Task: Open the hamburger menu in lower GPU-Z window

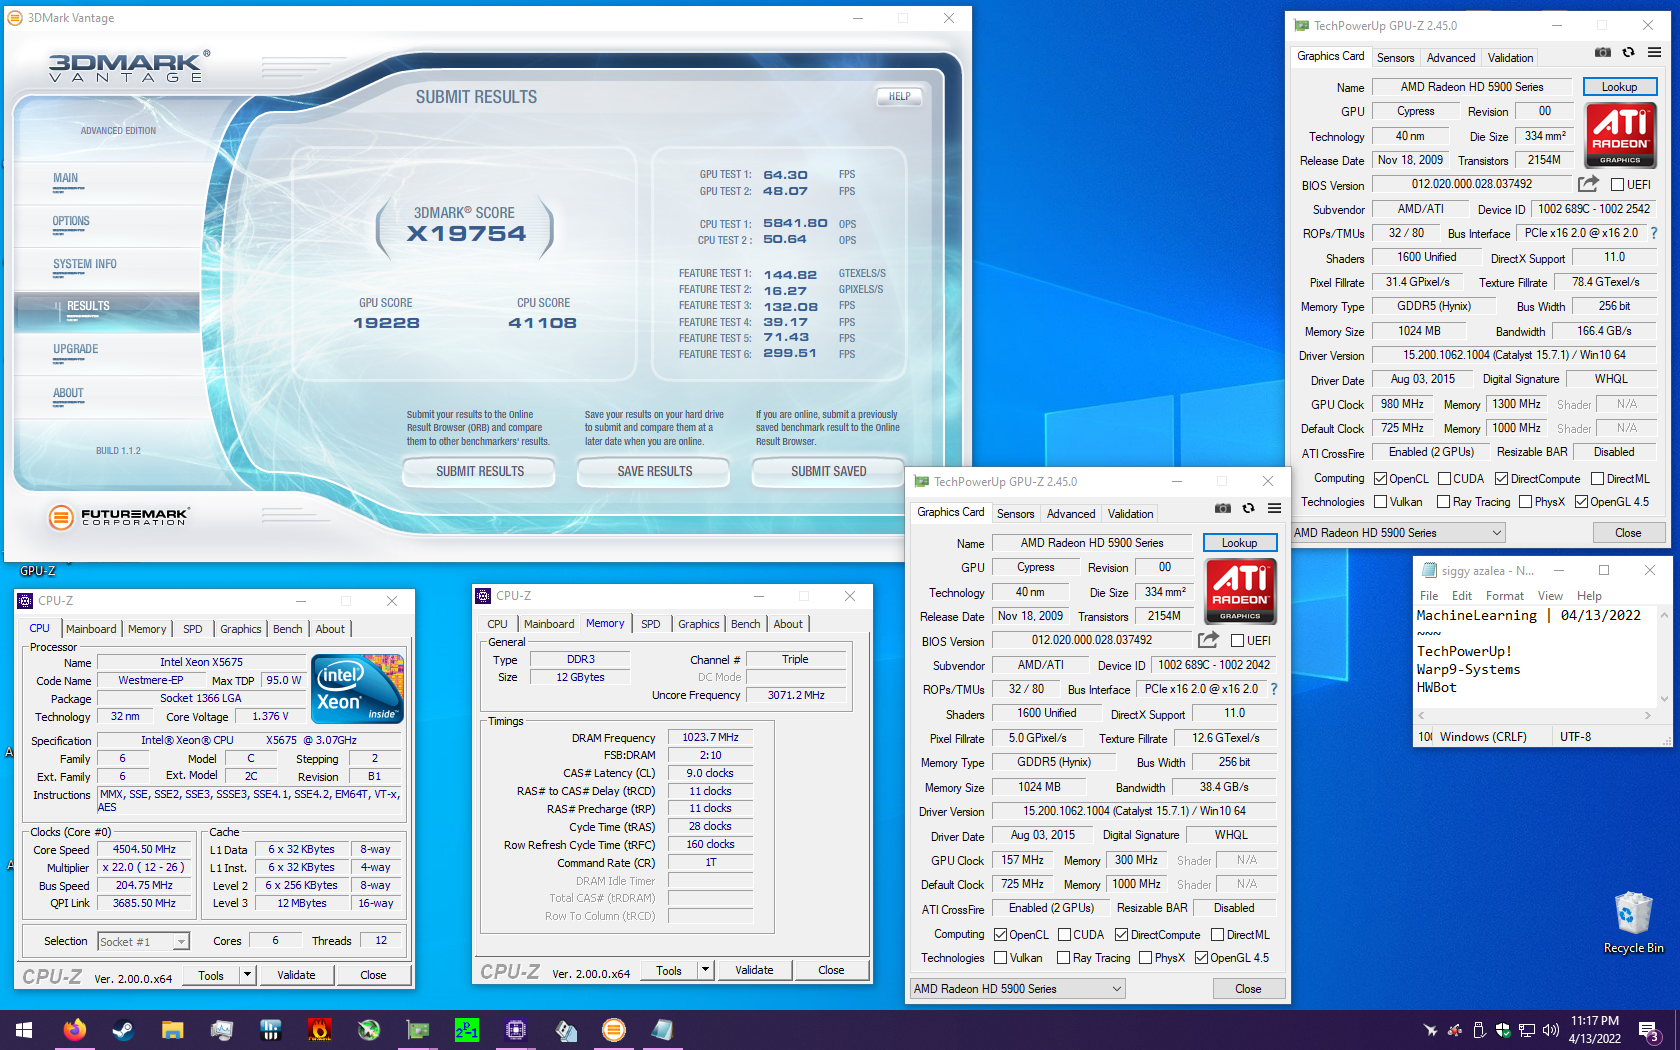Action: (1274, 508)
